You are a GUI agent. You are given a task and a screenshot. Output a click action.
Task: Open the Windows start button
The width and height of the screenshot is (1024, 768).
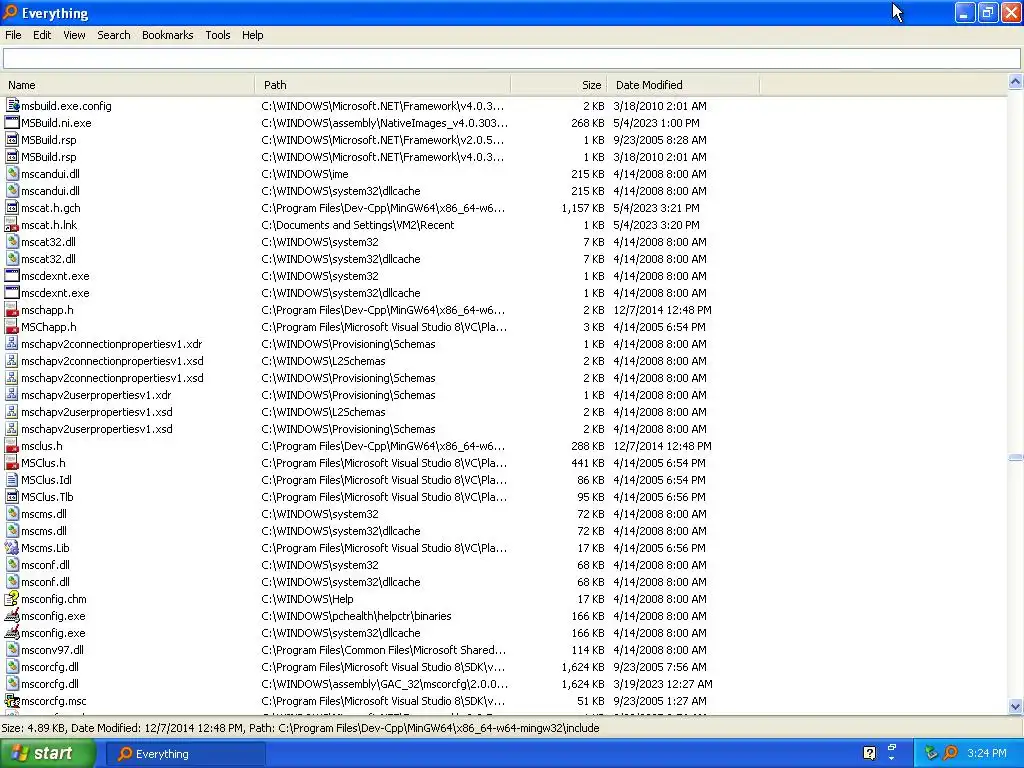point(48,754)
